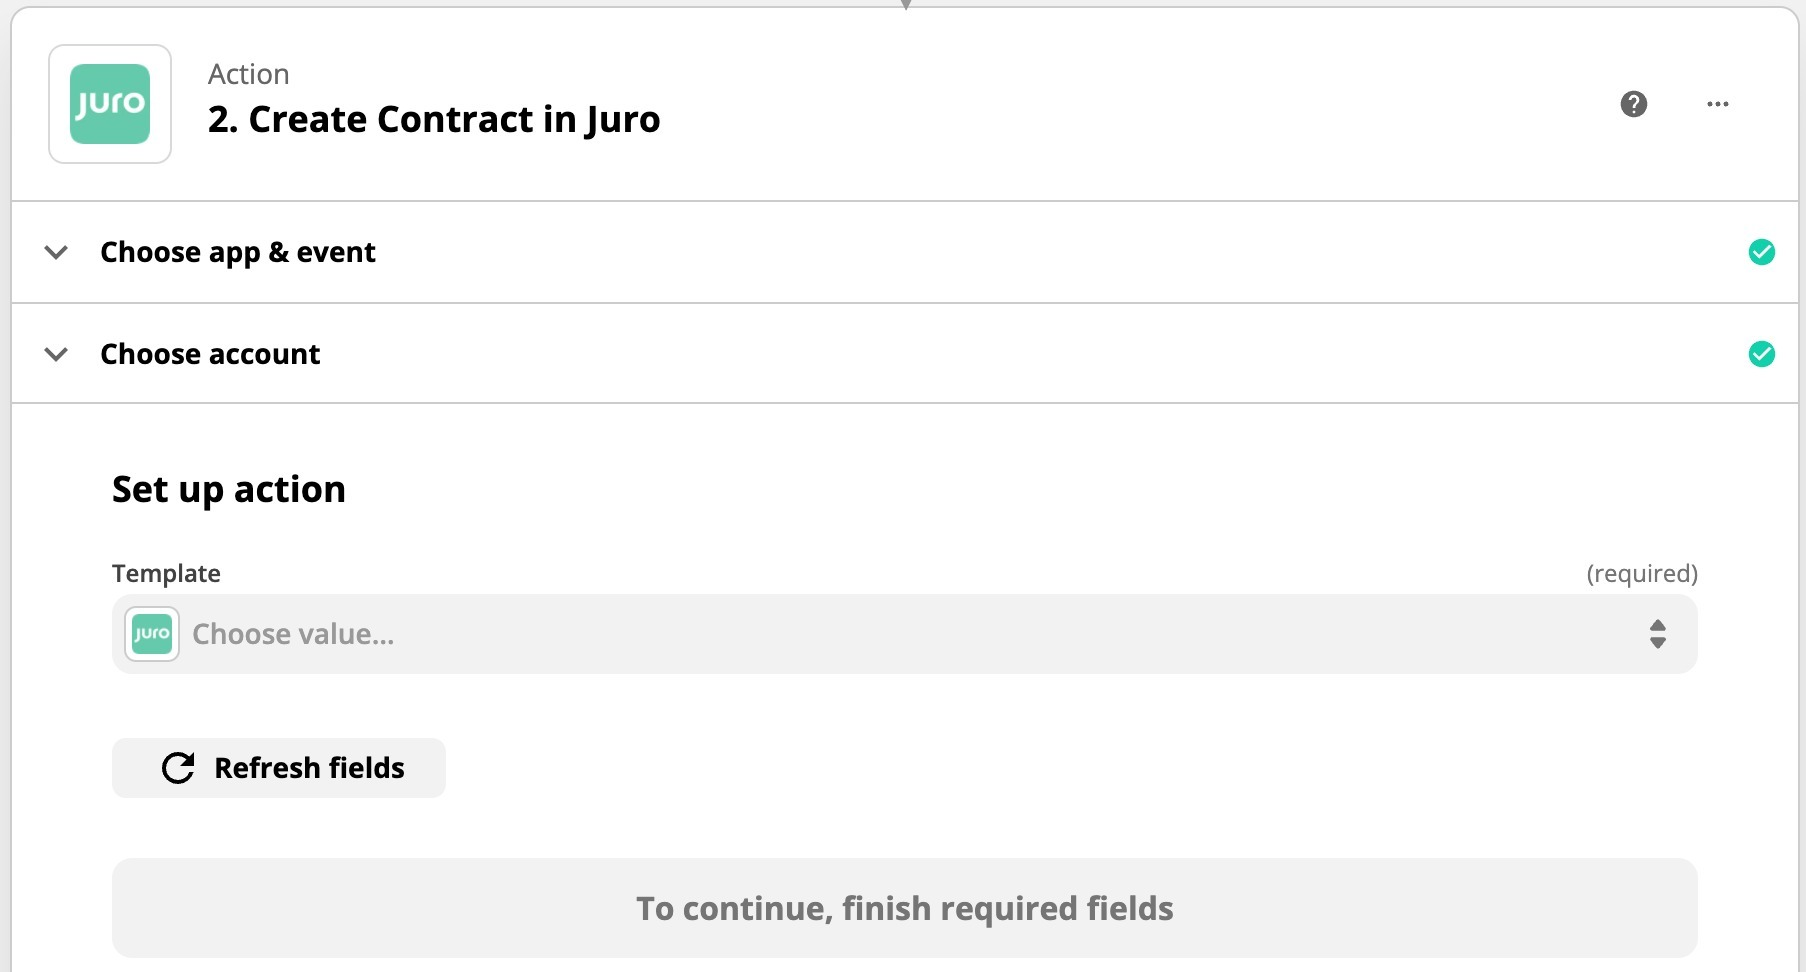Expand the Choose account chevron

coord(57,354)
